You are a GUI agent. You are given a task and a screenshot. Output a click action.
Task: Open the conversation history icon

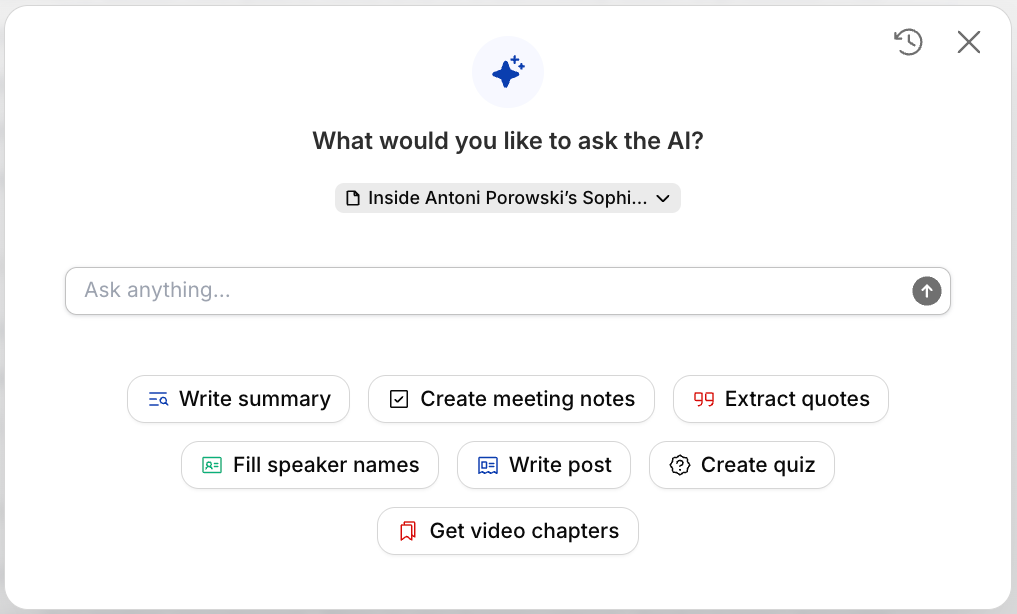[x=907, y=42]
